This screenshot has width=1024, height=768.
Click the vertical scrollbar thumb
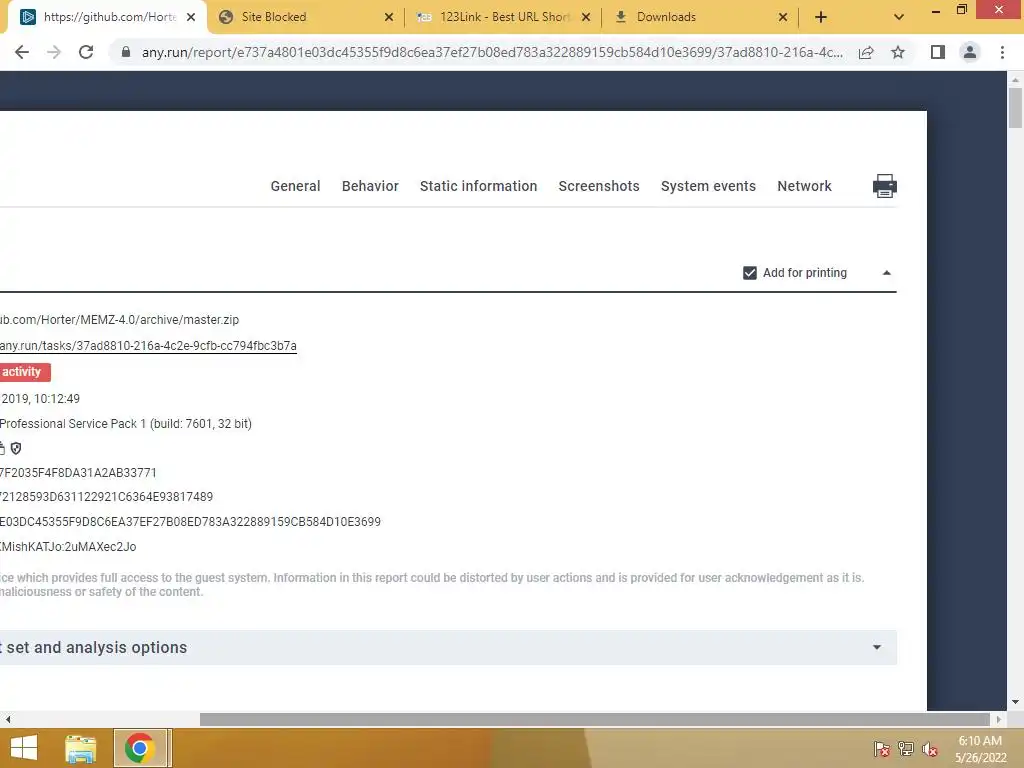pos(1015,108)
